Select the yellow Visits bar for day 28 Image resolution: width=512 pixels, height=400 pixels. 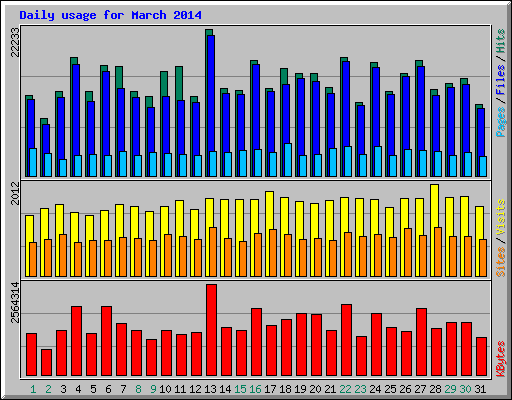tap(434, 206)
